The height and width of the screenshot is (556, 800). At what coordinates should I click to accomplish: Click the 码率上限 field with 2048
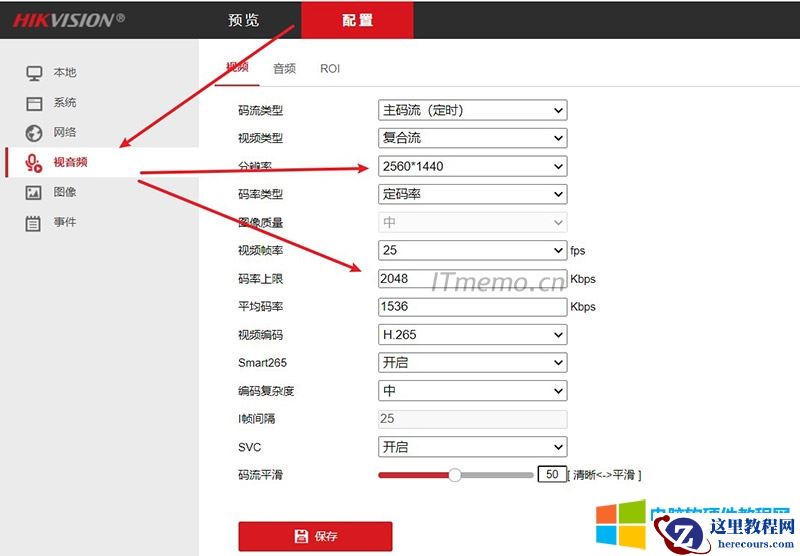point(472,279)
